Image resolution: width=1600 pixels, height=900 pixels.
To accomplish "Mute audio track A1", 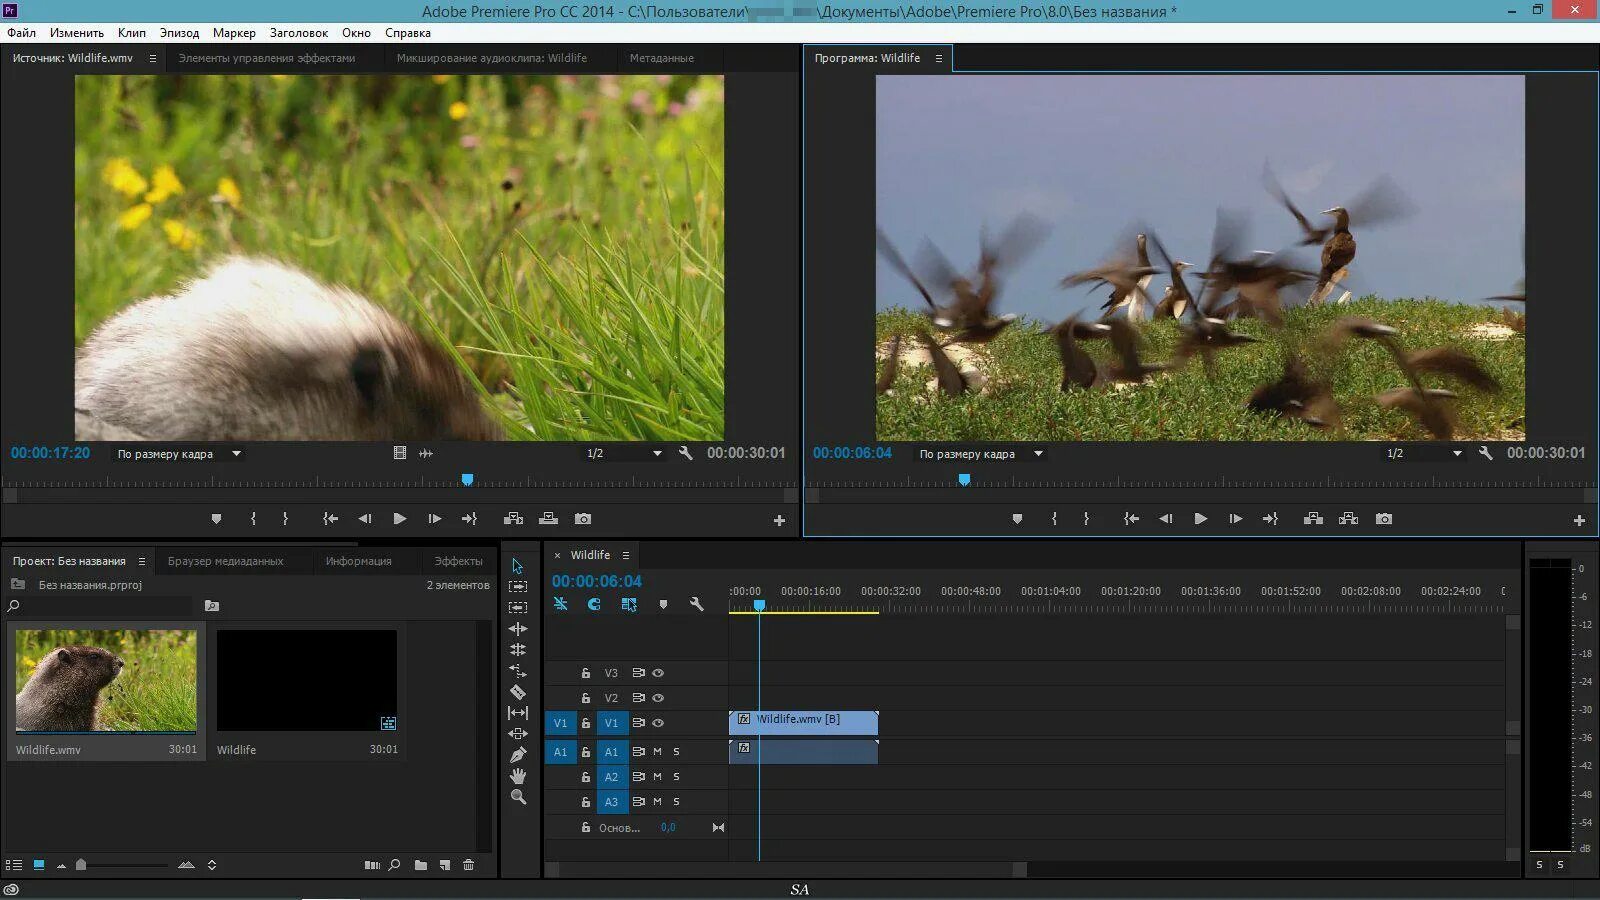I will [x=657, y=751].
